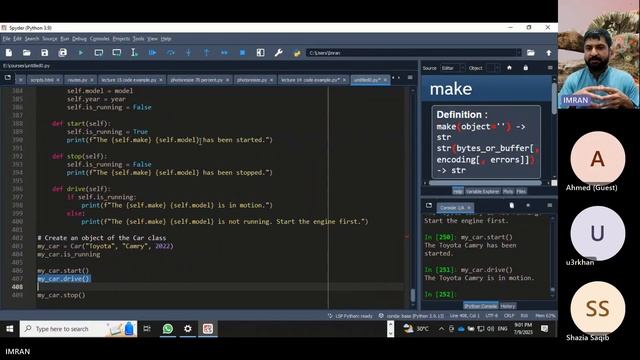Image resolution: width=640 pixels, height=360 pixels.
Task: Start debugging with the Debug file icon
Action: [152, 53]
